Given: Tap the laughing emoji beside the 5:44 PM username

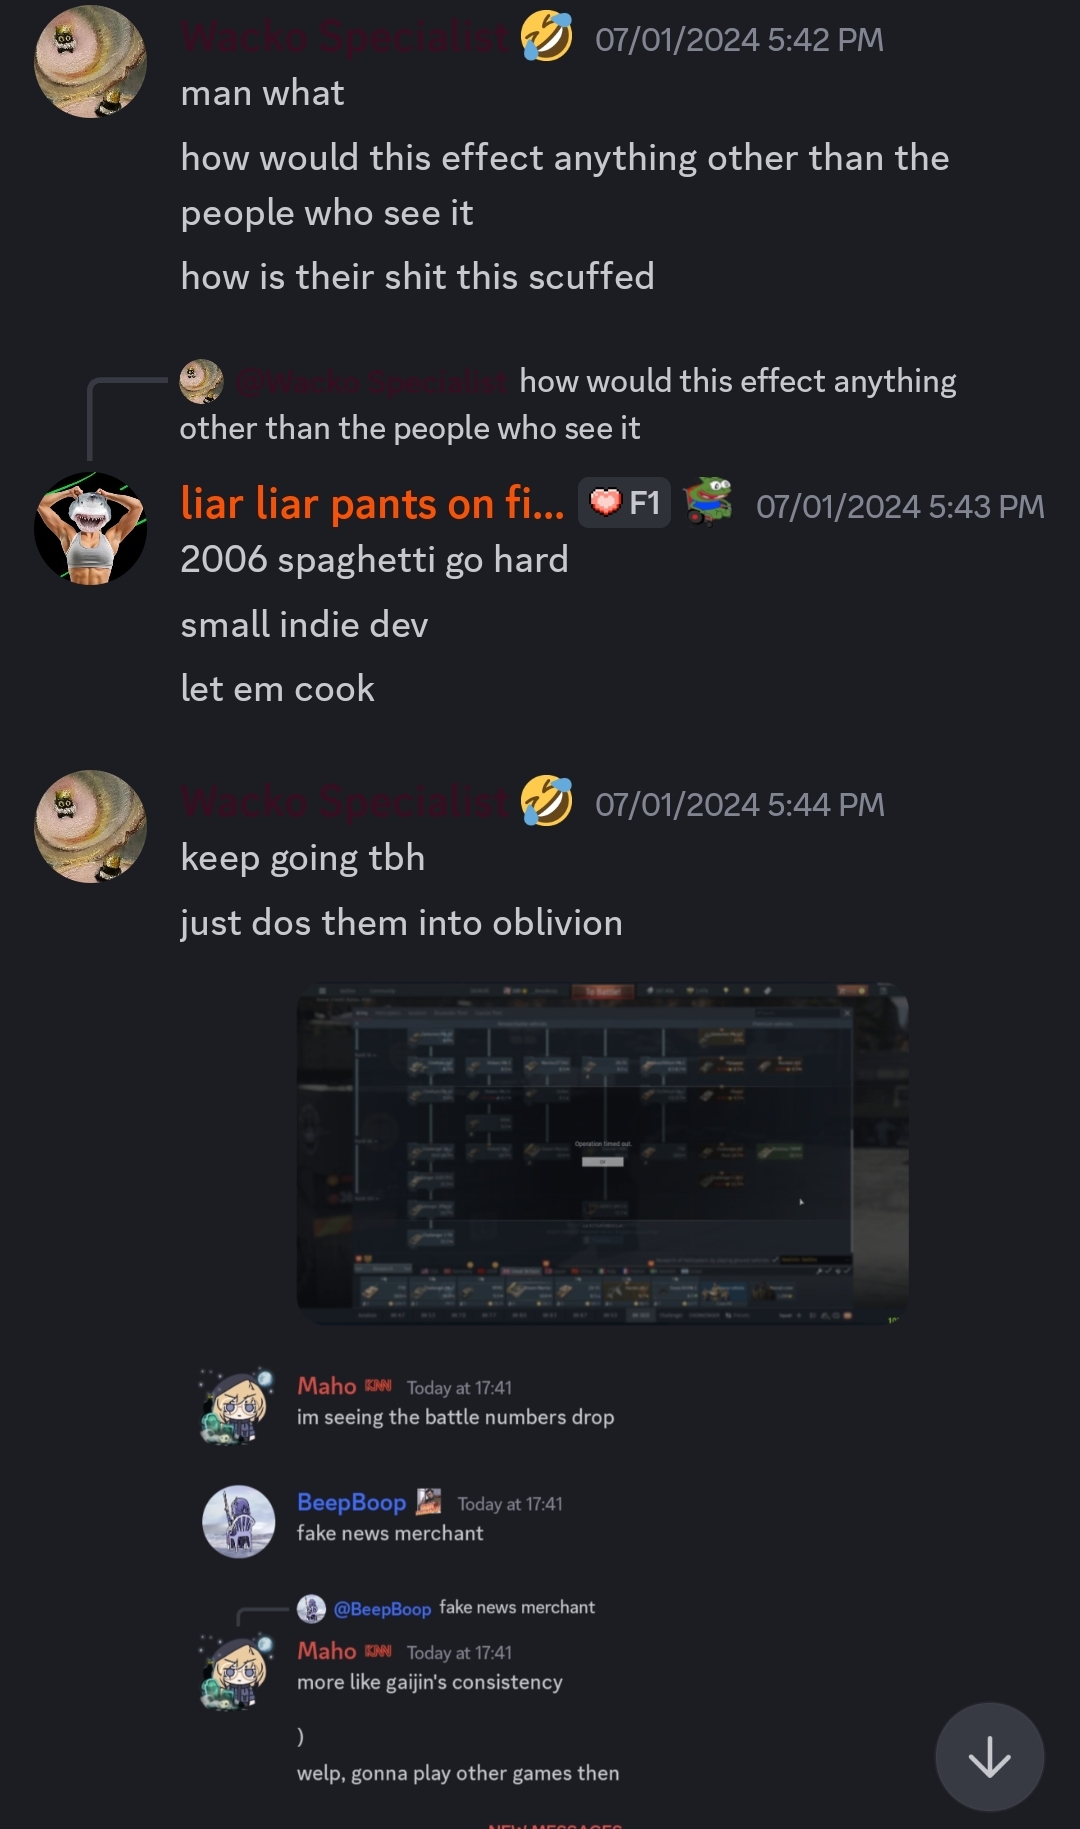Looking at the screenshot, I should 547,801.
